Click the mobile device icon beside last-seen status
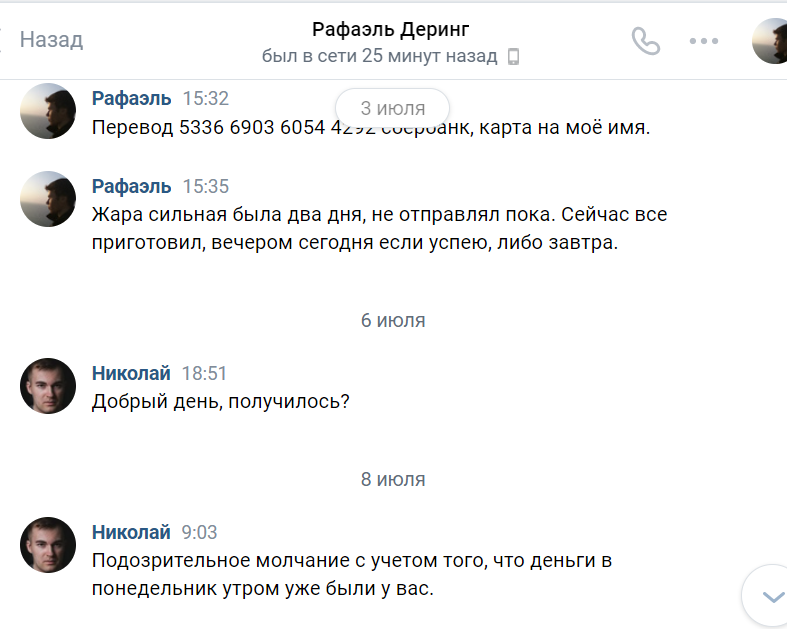This screenshot has width=787, height=629. [514, 56]
